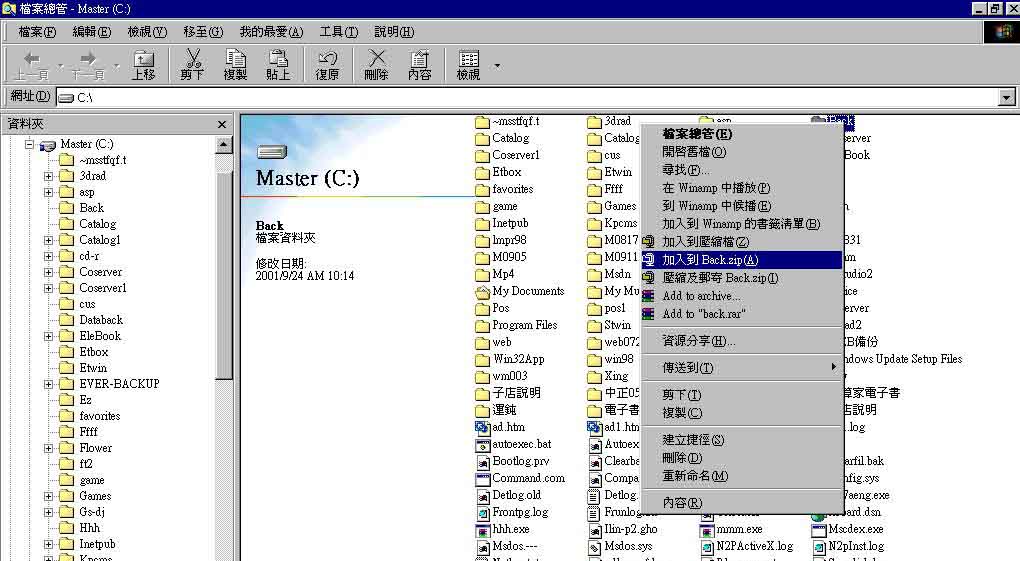
Task: Open the address bar dropdown arrow
Action: point(1007,97)
